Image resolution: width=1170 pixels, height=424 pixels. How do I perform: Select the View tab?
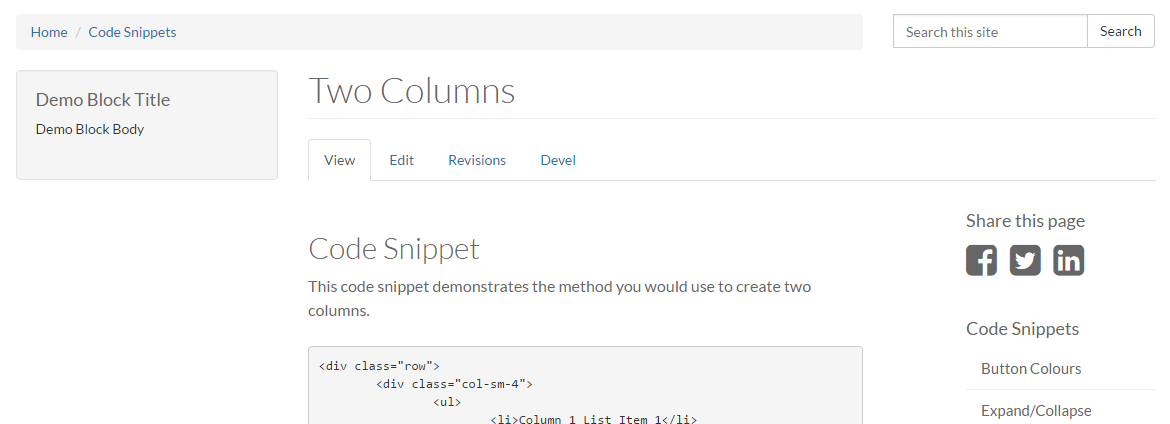point(340,160)
